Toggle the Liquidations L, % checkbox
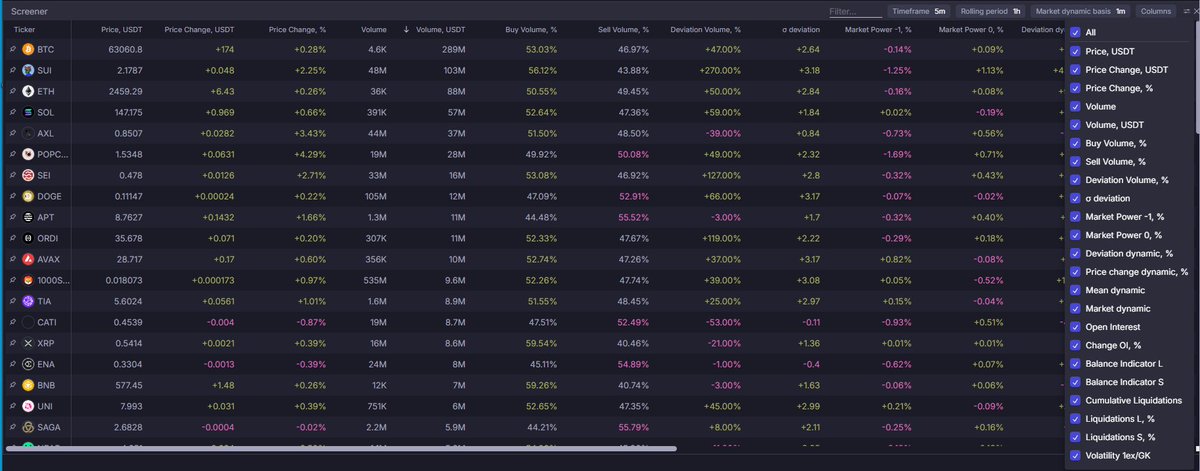The image size is (1200, 471). click(1075, 418)
